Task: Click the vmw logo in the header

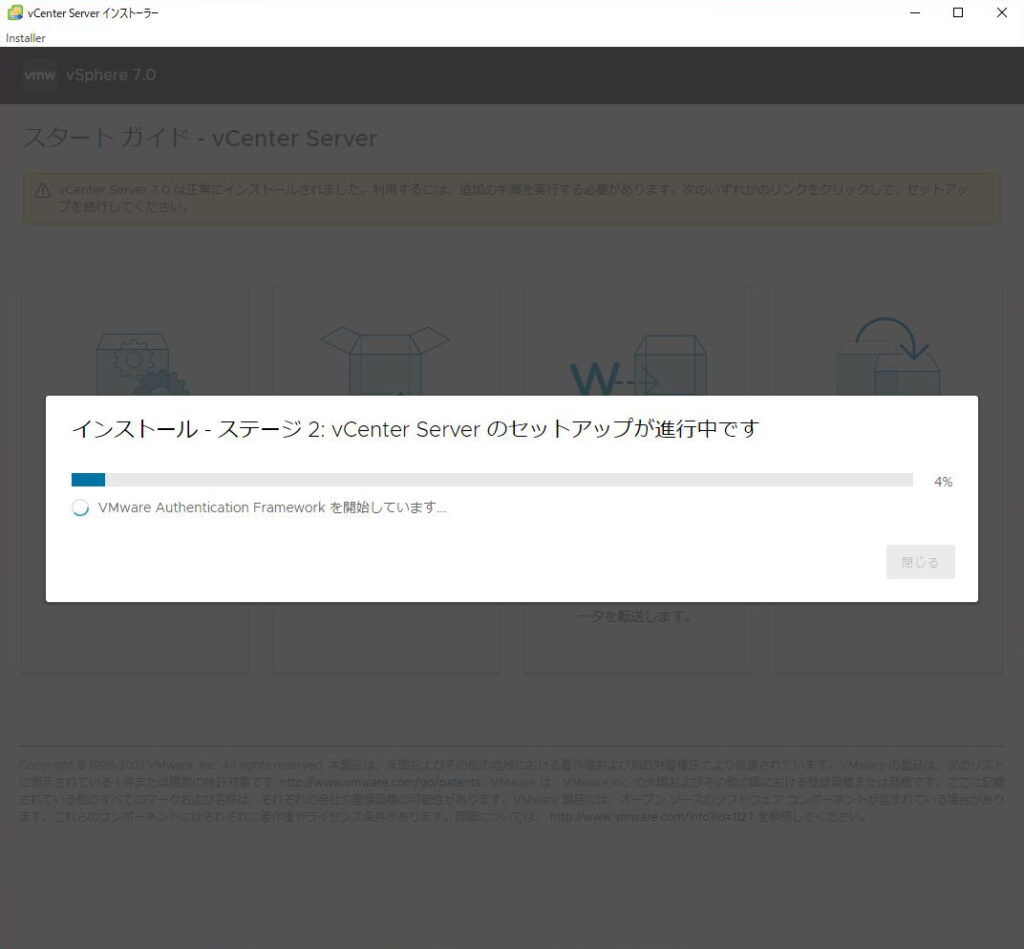Action: pyautogui.click(x=39, y=75)
